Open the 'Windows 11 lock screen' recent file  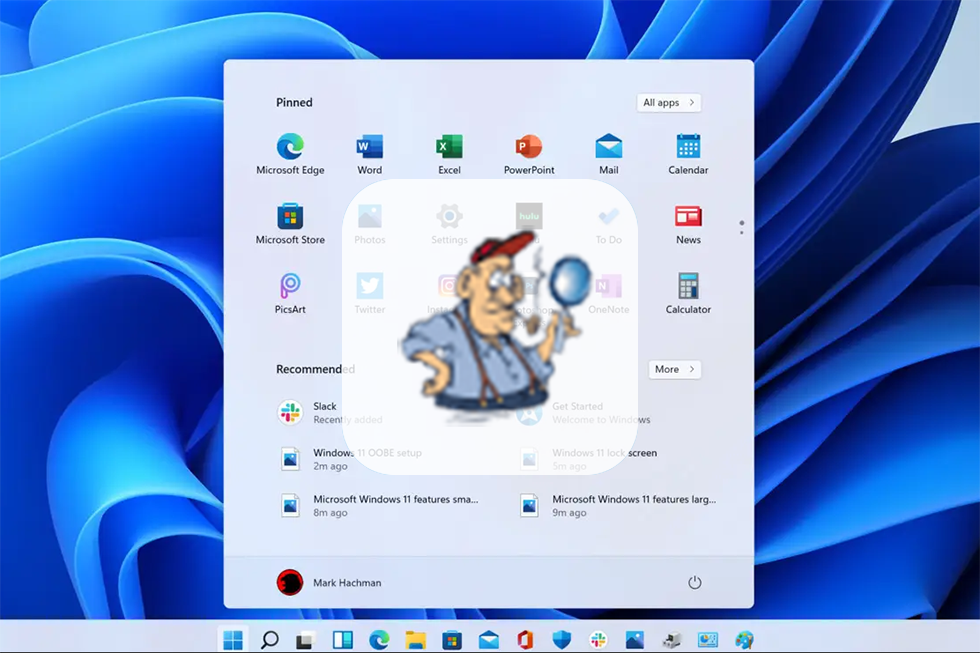pos(588,459)
